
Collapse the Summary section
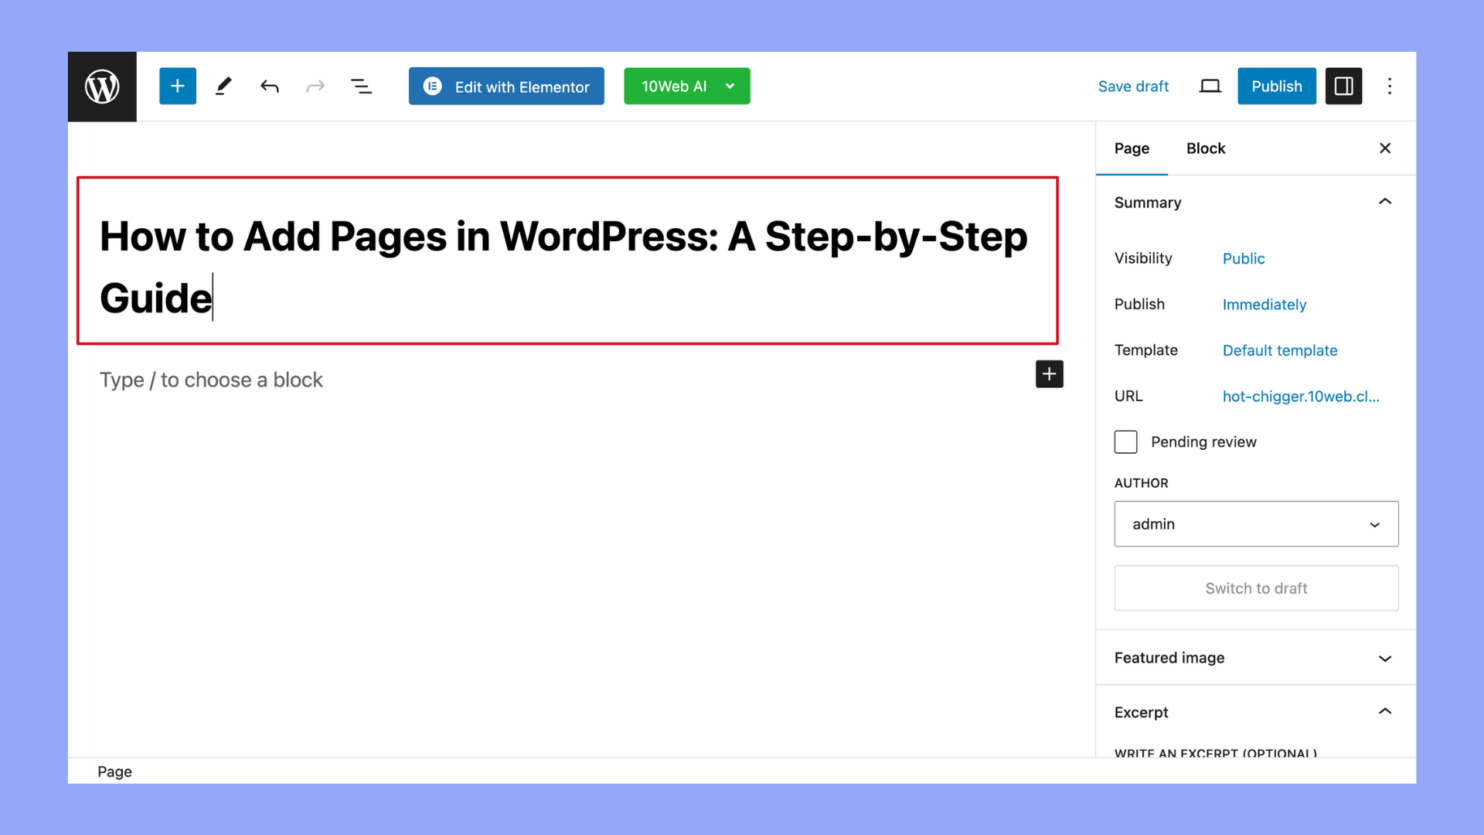1384,202
